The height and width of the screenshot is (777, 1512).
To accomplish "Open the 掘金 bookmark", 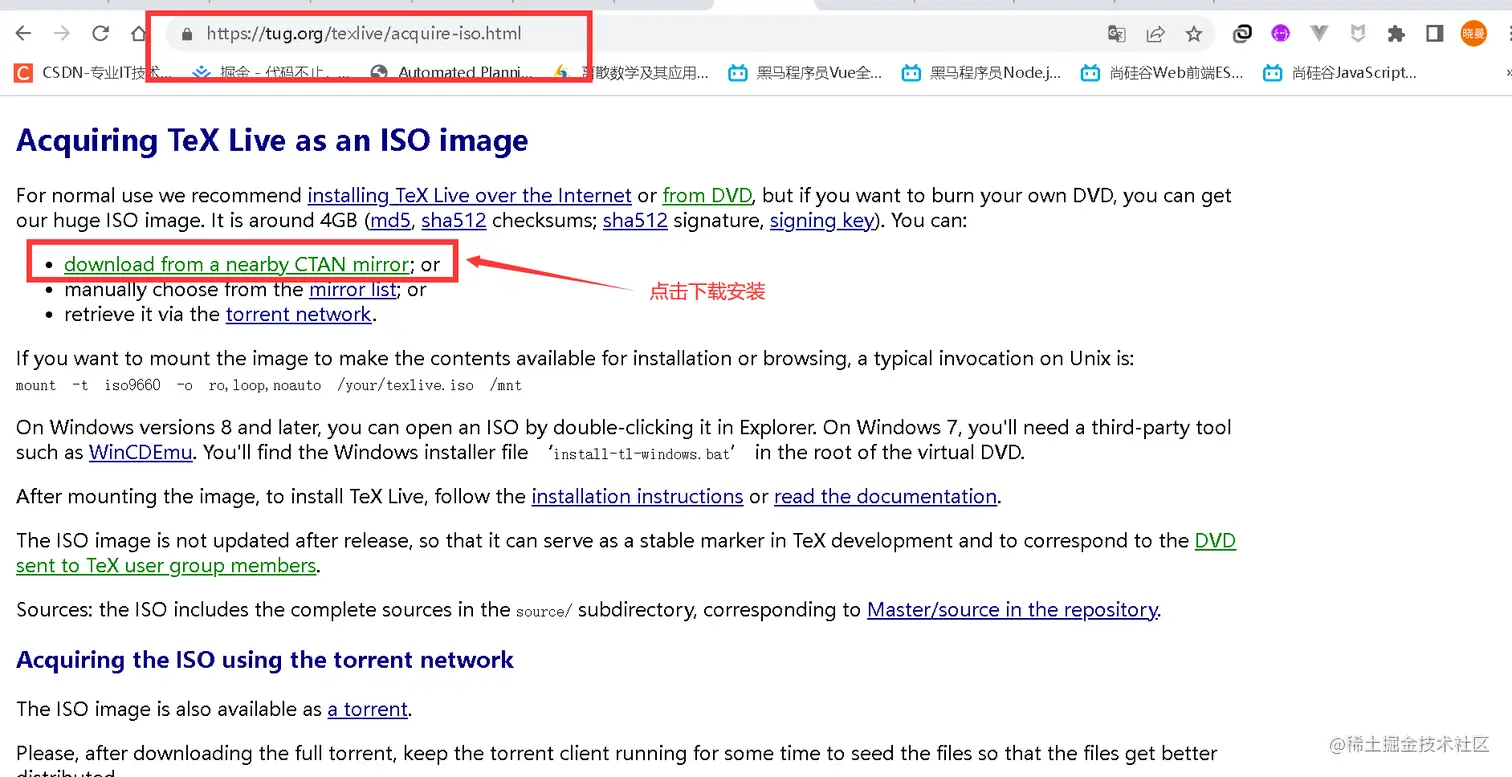I will pyautogui.click(x=272, y=72).
